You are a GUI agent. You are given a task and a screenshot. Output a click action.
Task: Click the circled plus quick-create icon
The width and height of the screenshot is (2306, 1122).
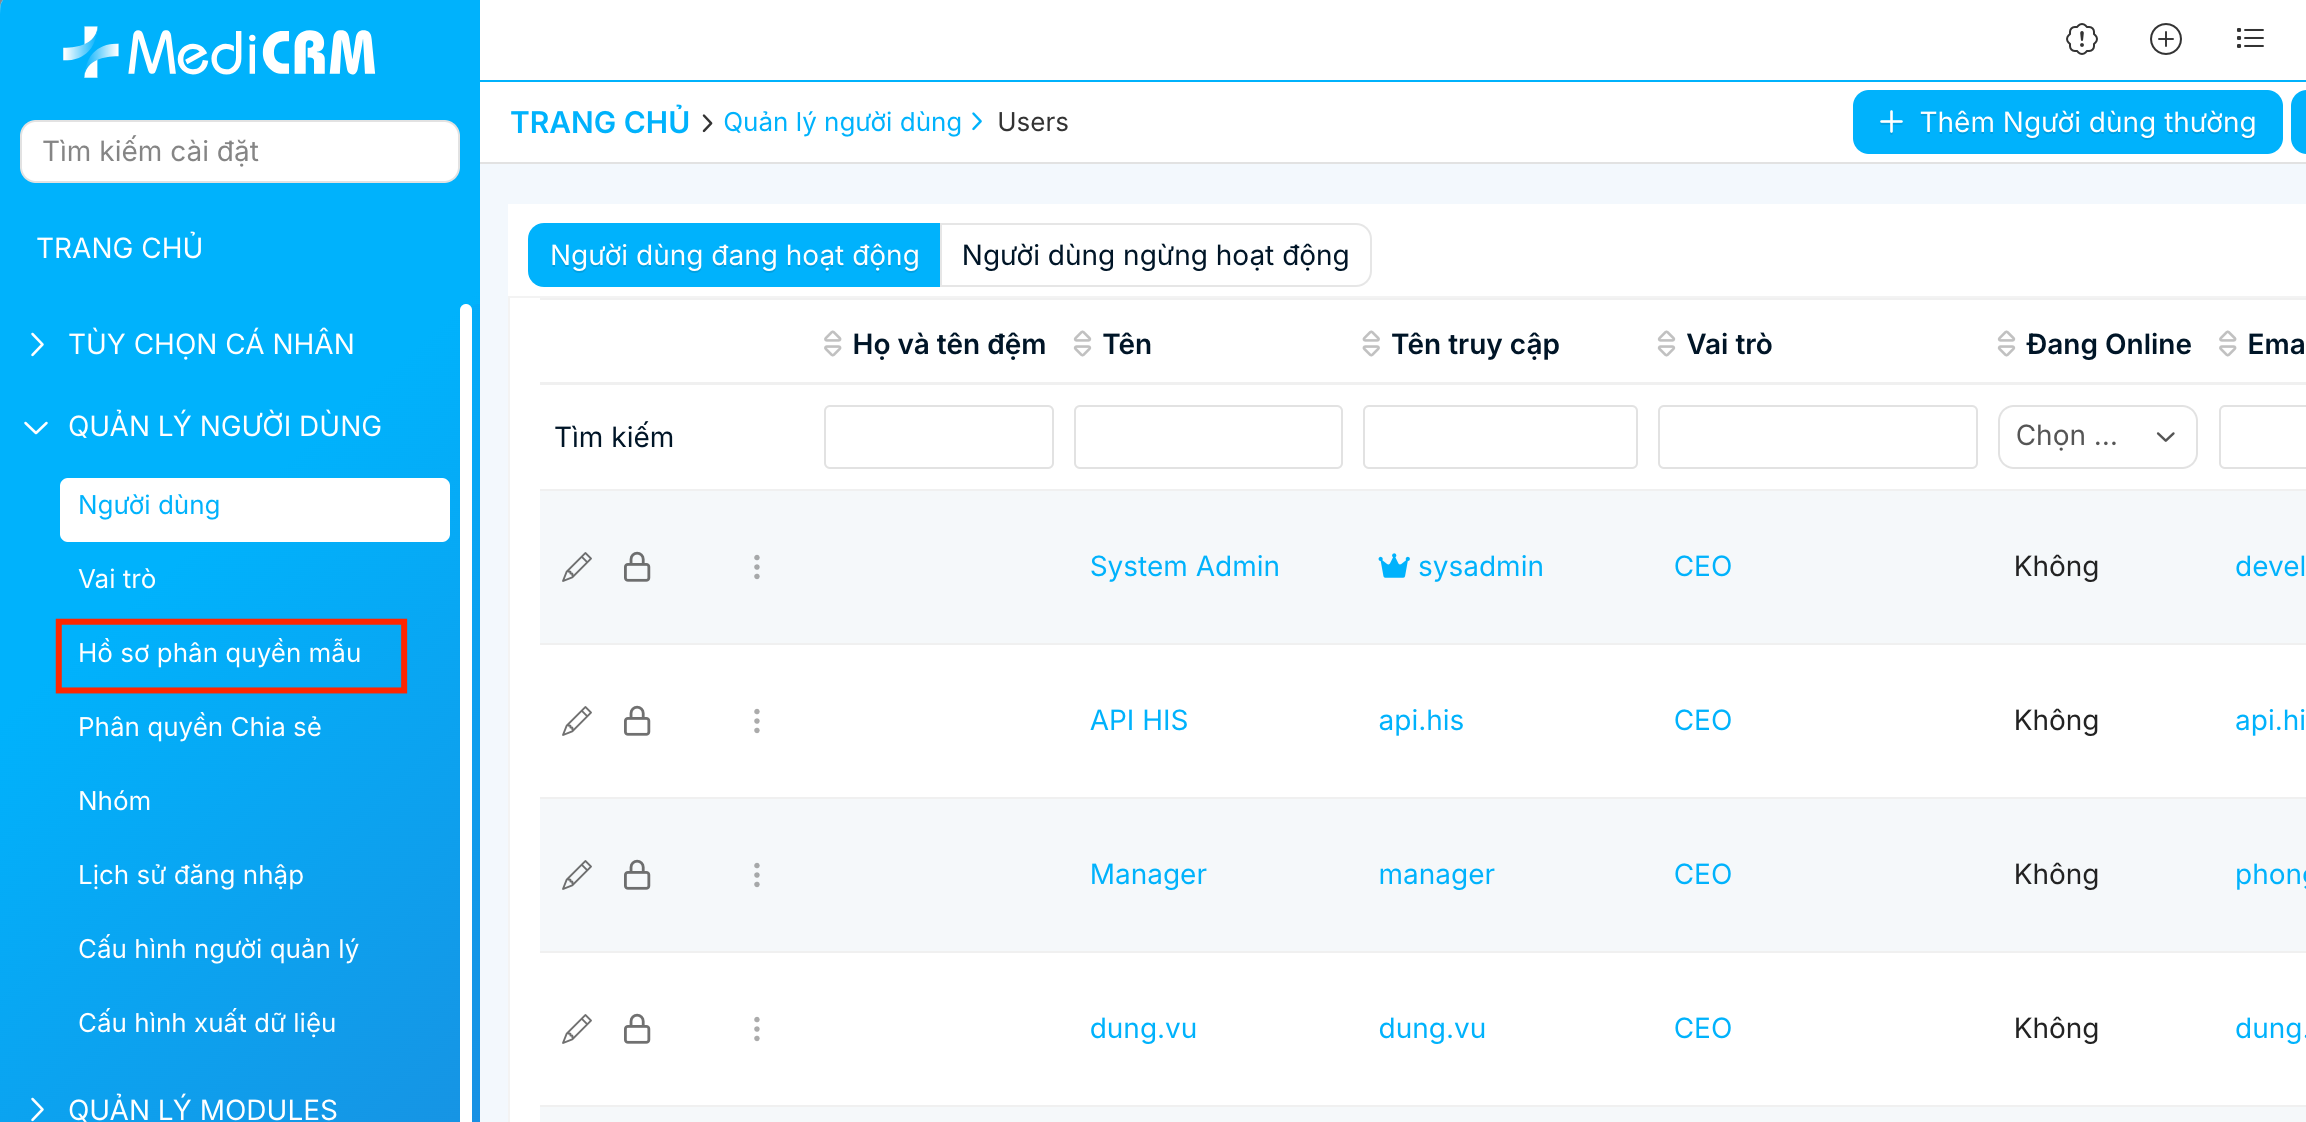pos(2165,40)
